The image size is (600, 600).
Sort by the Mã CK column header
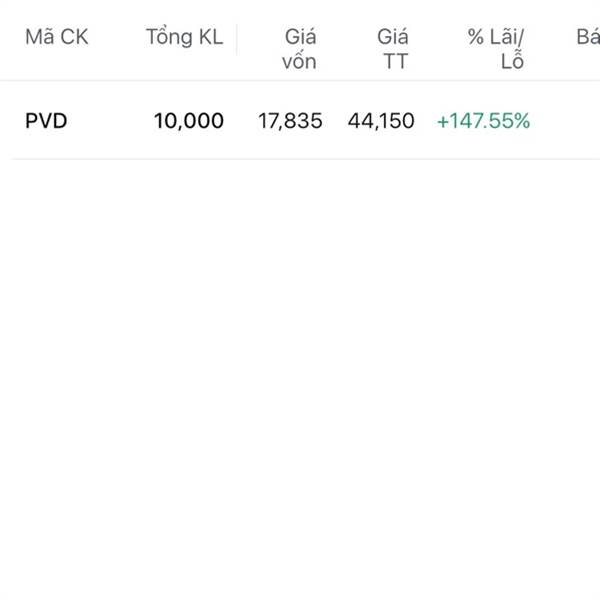click(x=56, y=38)
